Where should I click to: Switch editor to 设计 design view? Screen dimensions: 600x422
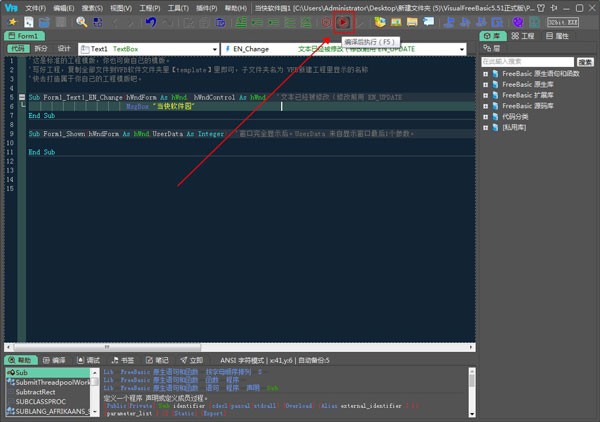click(x=64, y=48)
